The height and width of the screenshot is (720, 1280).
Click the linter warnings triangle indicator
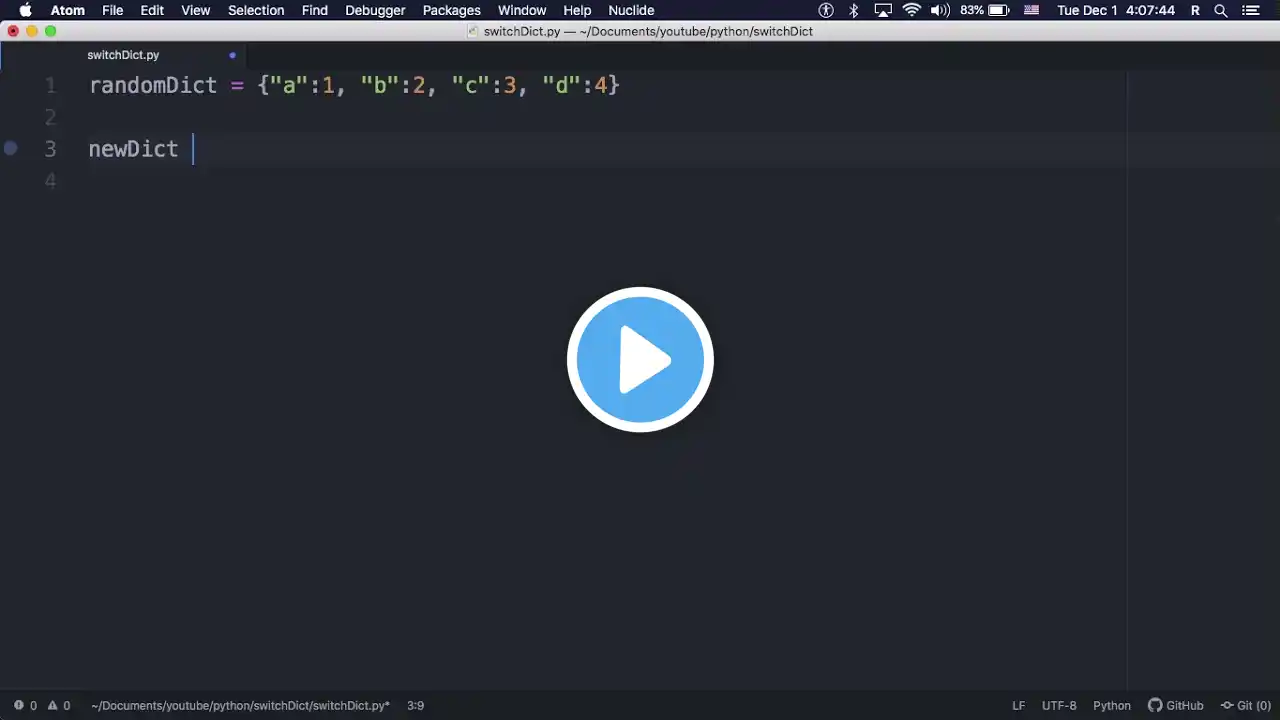[x=59, y=705]
